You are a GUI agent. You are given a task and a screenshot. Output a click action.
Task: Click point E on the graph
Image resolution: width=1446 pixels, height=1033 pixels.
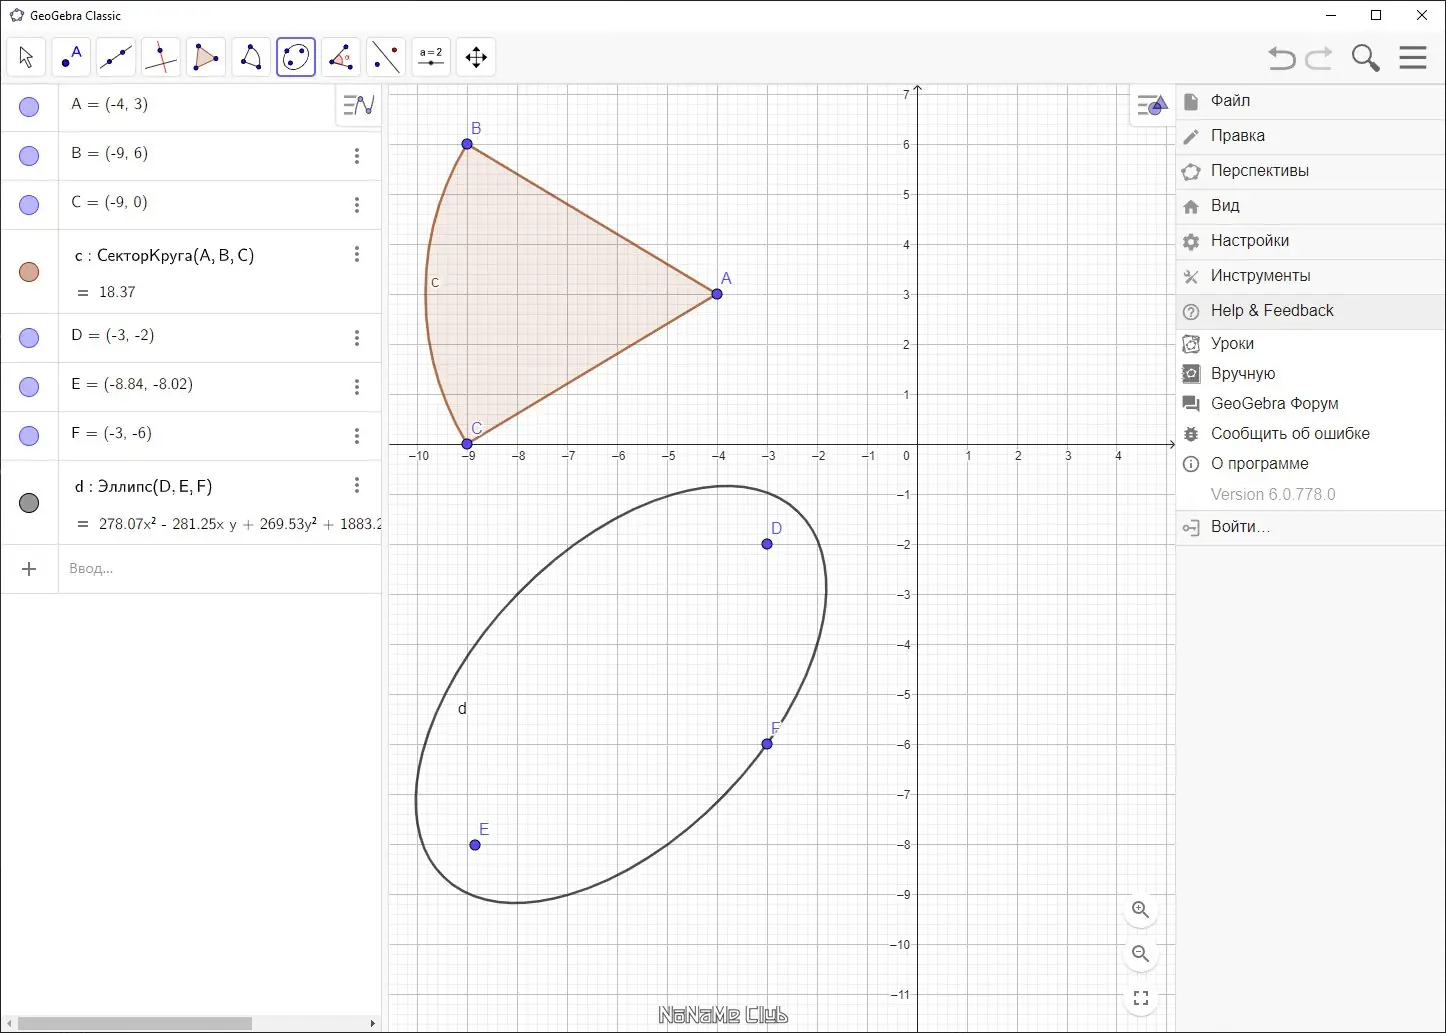[475, 845]
